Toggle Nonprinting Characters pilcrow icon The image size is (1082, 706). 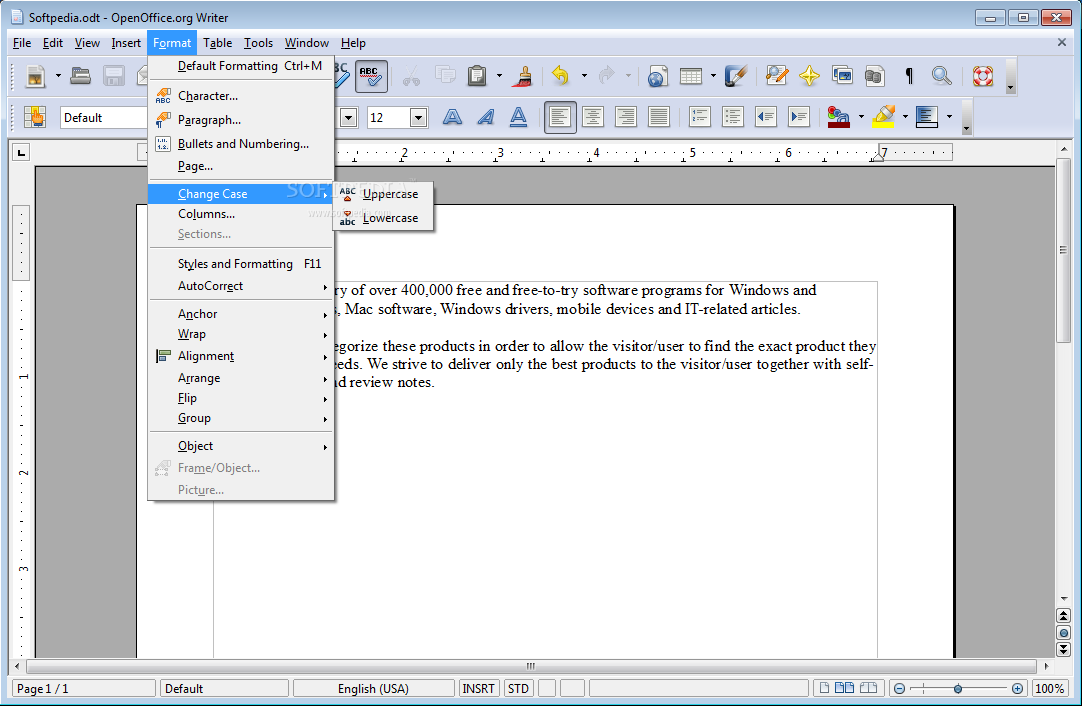pos(909,76)
